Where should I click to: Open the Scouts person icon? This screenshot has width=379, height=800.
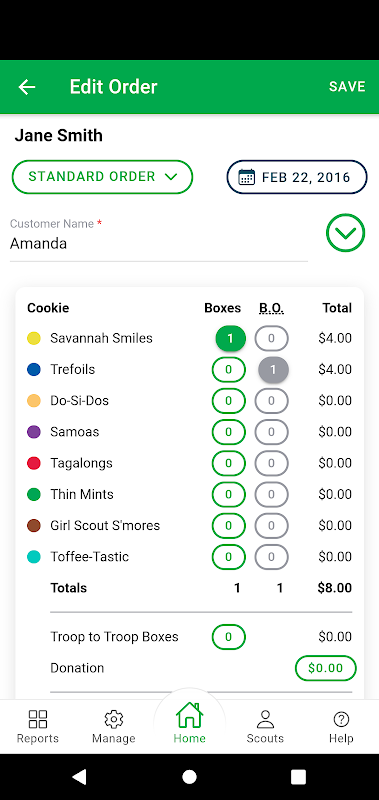click(x=265, y=719)
